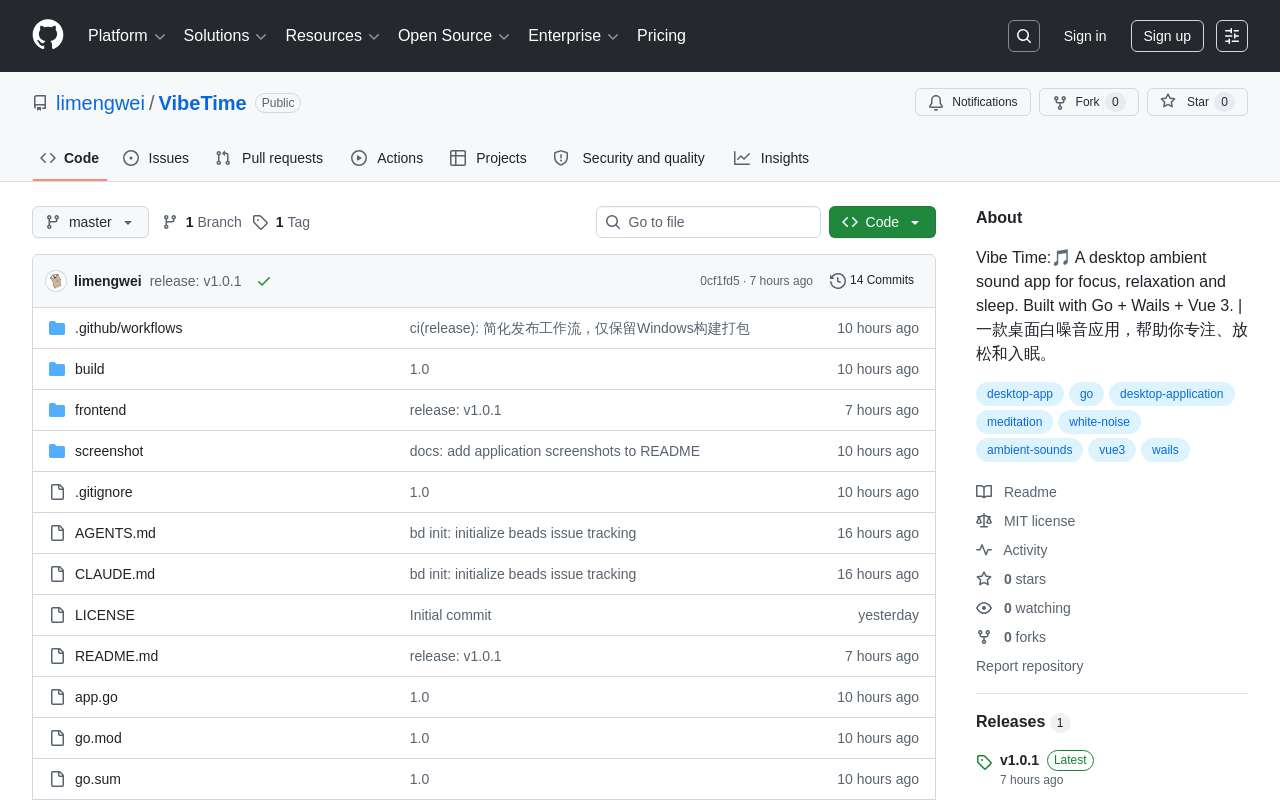Switch to the Actions tab

[387, 158]
